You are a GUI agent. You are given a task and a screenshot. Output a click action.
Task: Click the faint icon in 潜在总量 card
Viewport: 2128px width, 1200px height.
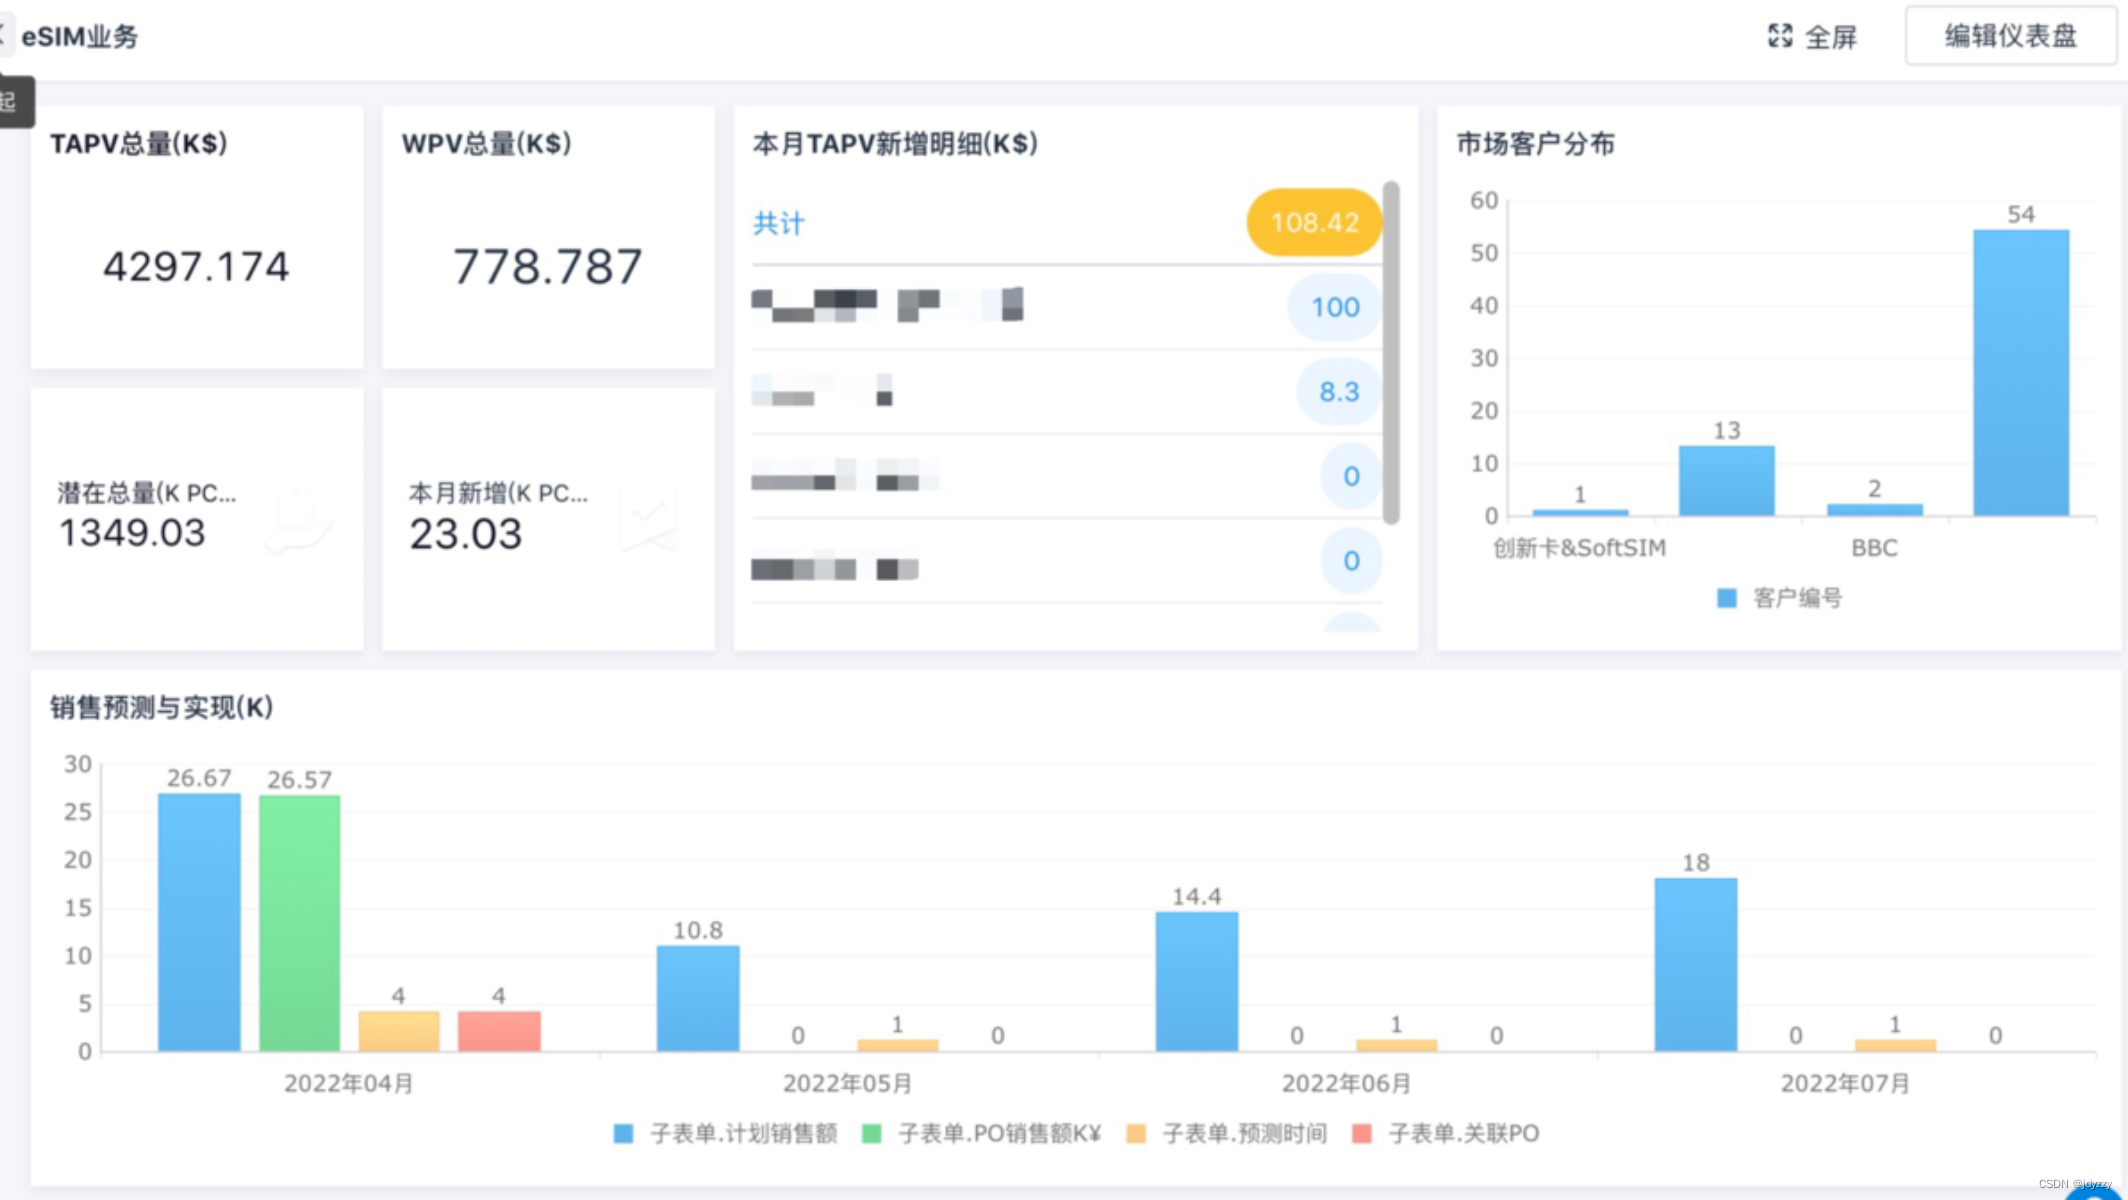(297, 520)
